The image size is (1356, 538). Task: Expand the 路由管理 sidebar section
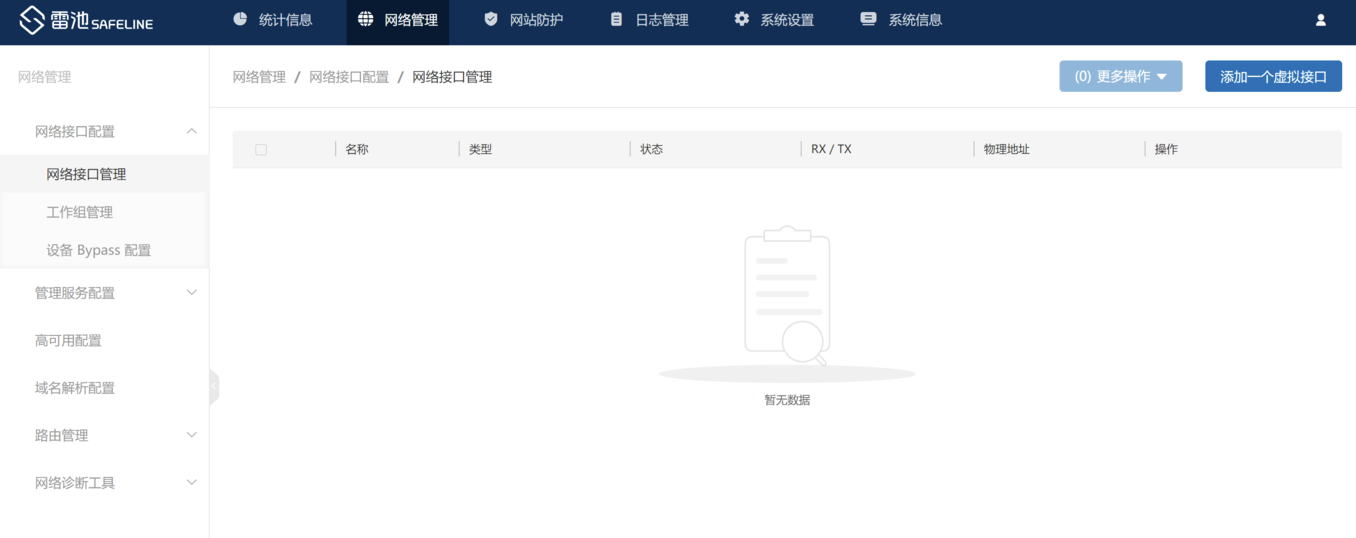click(191, 435)
